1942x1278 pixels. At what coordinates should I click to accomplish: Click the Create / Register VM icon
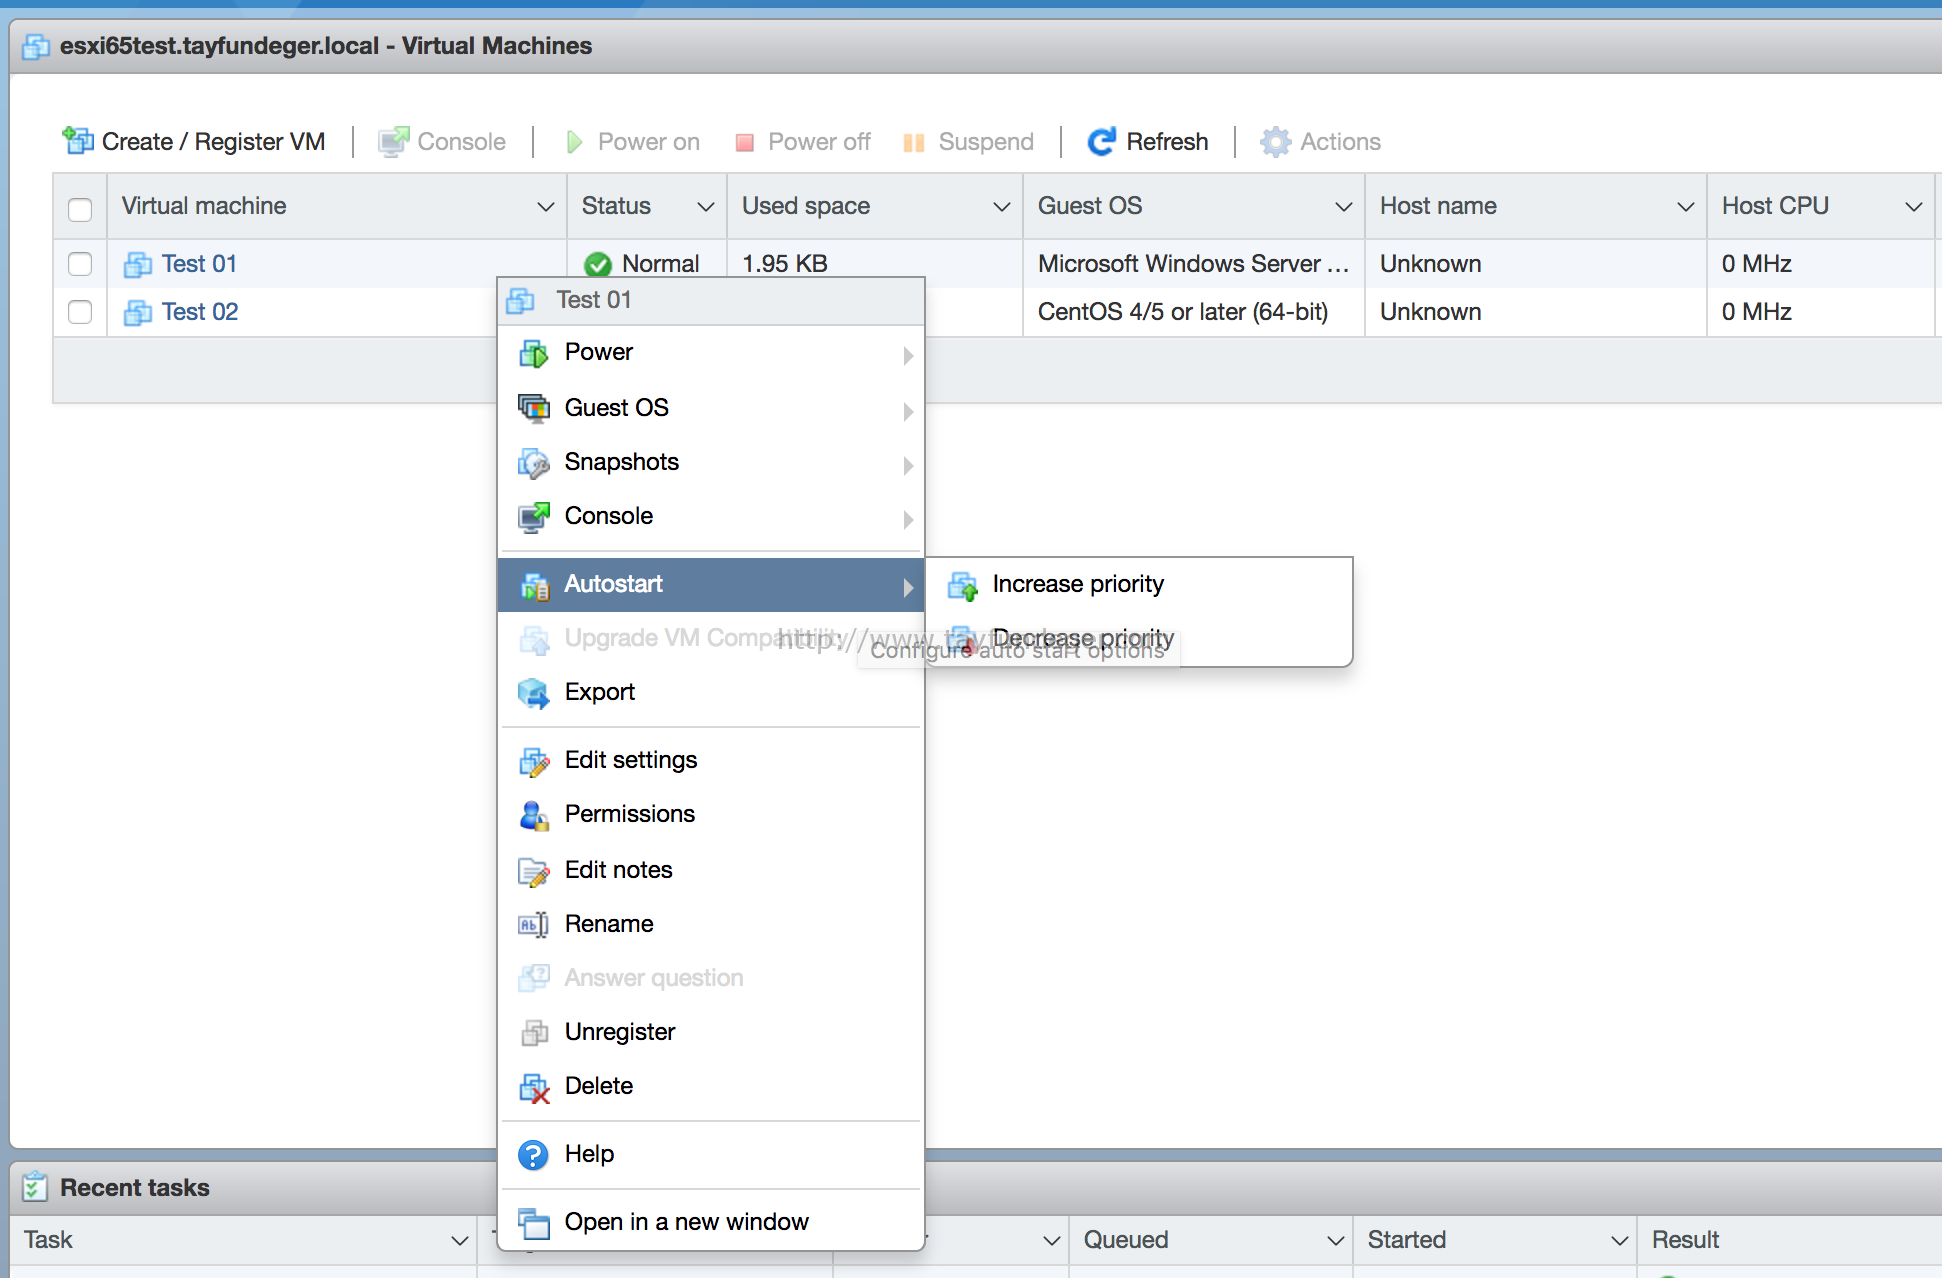pyautogui.click(x=78, y=141)
